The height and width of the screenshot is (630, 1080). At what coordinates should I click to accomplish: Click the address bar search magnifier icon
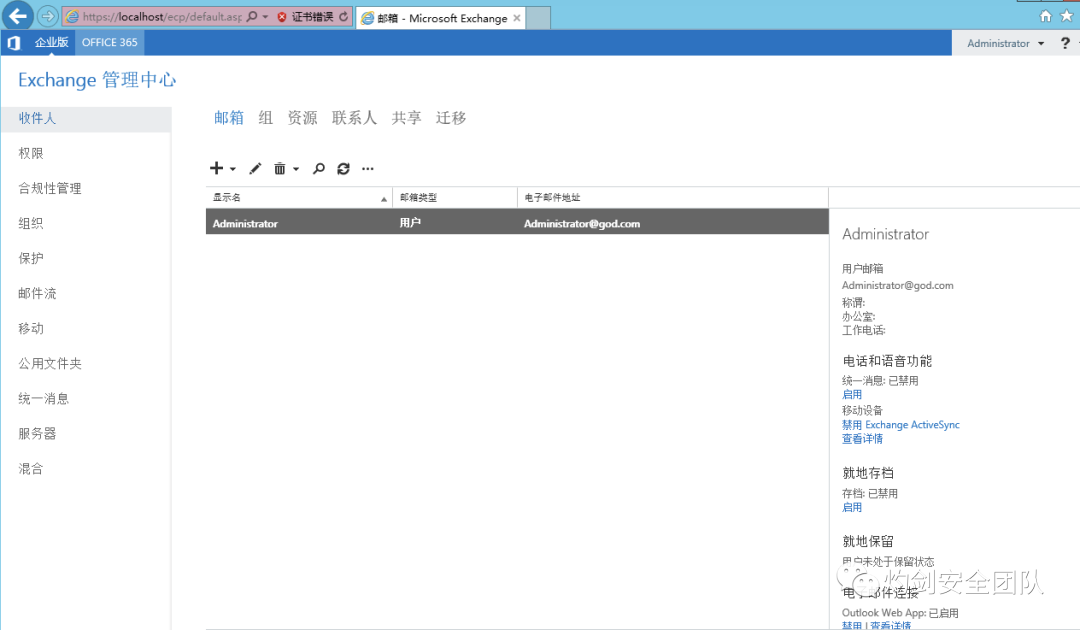[x=252, y=17]
